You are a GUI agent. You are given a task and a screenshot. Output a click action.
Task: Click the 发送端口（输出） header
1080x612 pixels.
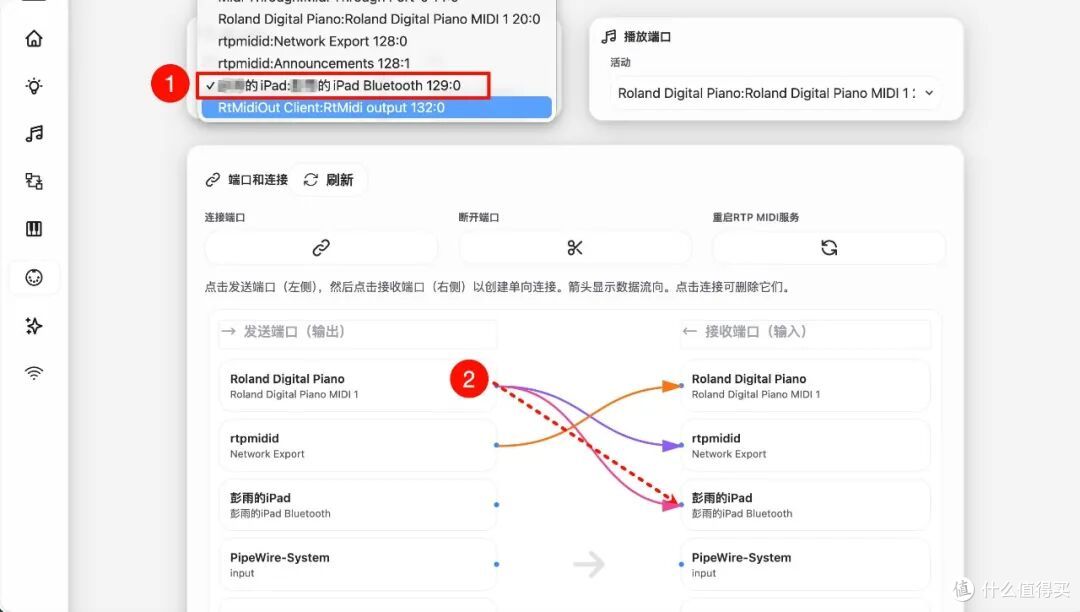[x=357, y=332]
